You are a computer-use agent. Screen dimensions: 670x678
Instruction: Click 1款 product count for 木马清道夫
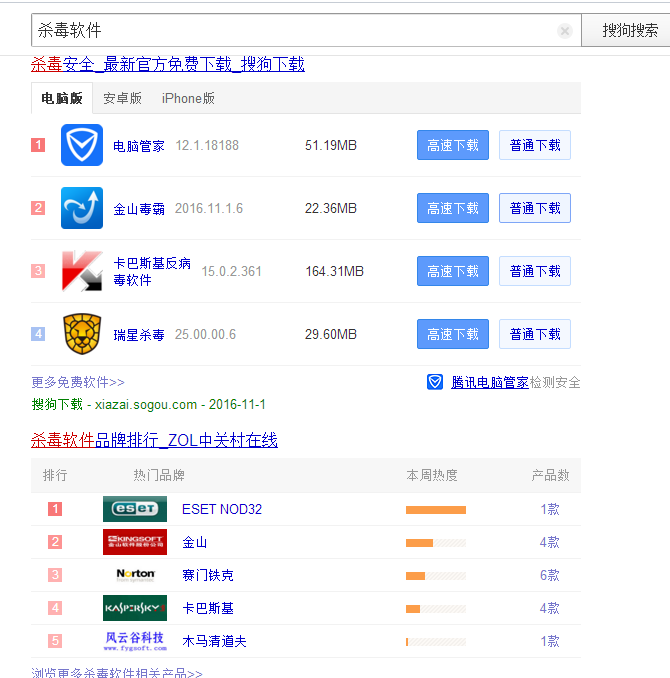[550, 641]
